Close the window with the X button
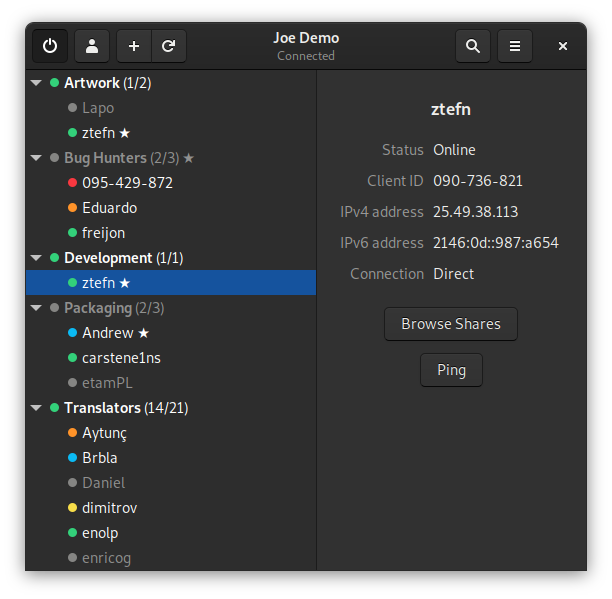This screenshot has width=612, height=599. pos(563,46)
